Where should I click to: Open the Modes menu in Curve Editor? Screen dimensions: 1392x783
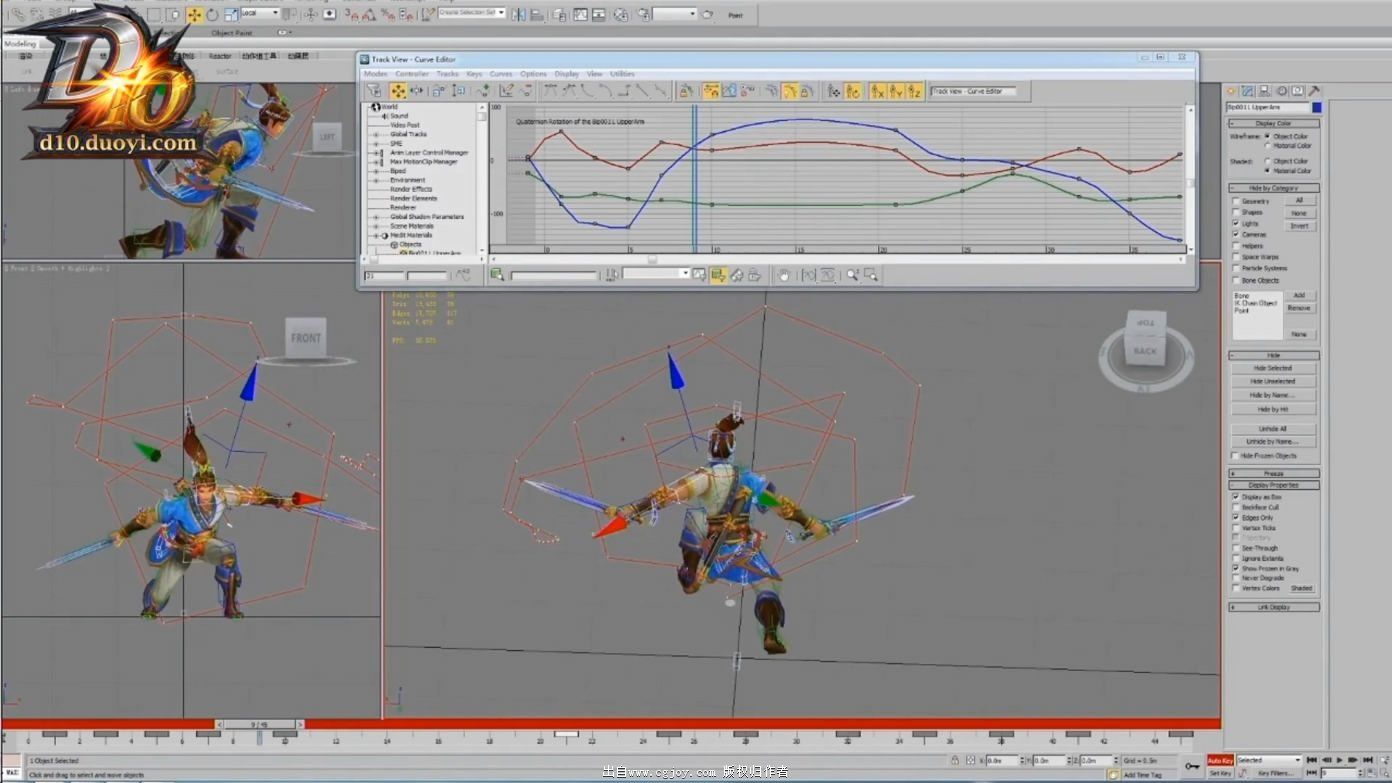pos(375,74)
